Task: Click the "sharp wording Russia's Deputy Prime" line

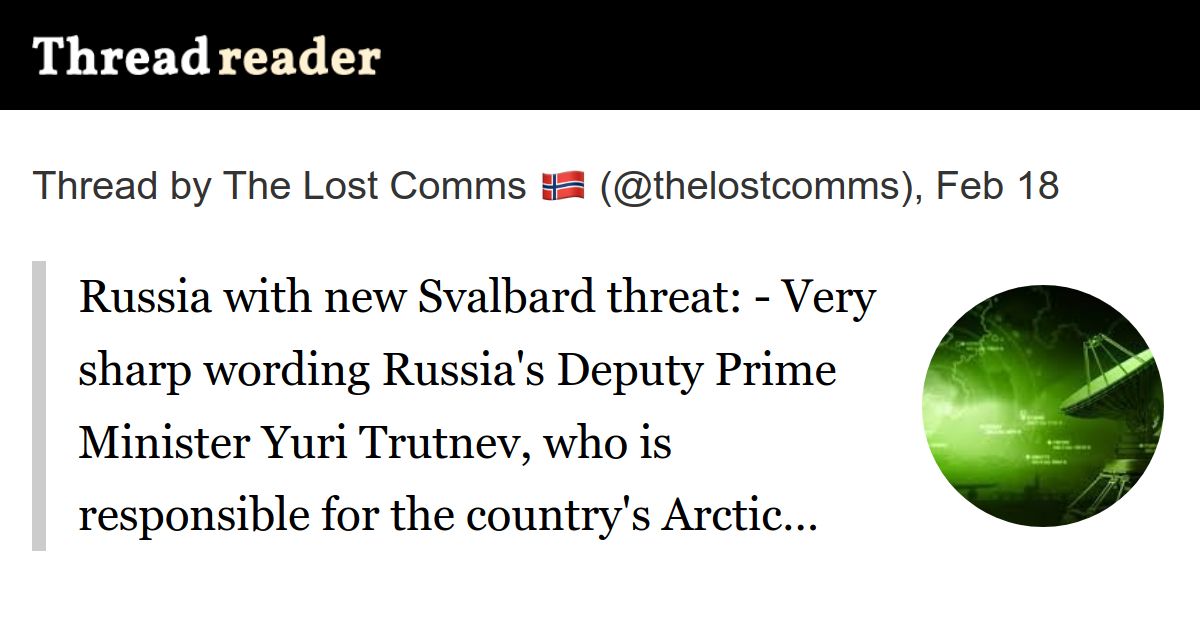Action: [457, 371]
